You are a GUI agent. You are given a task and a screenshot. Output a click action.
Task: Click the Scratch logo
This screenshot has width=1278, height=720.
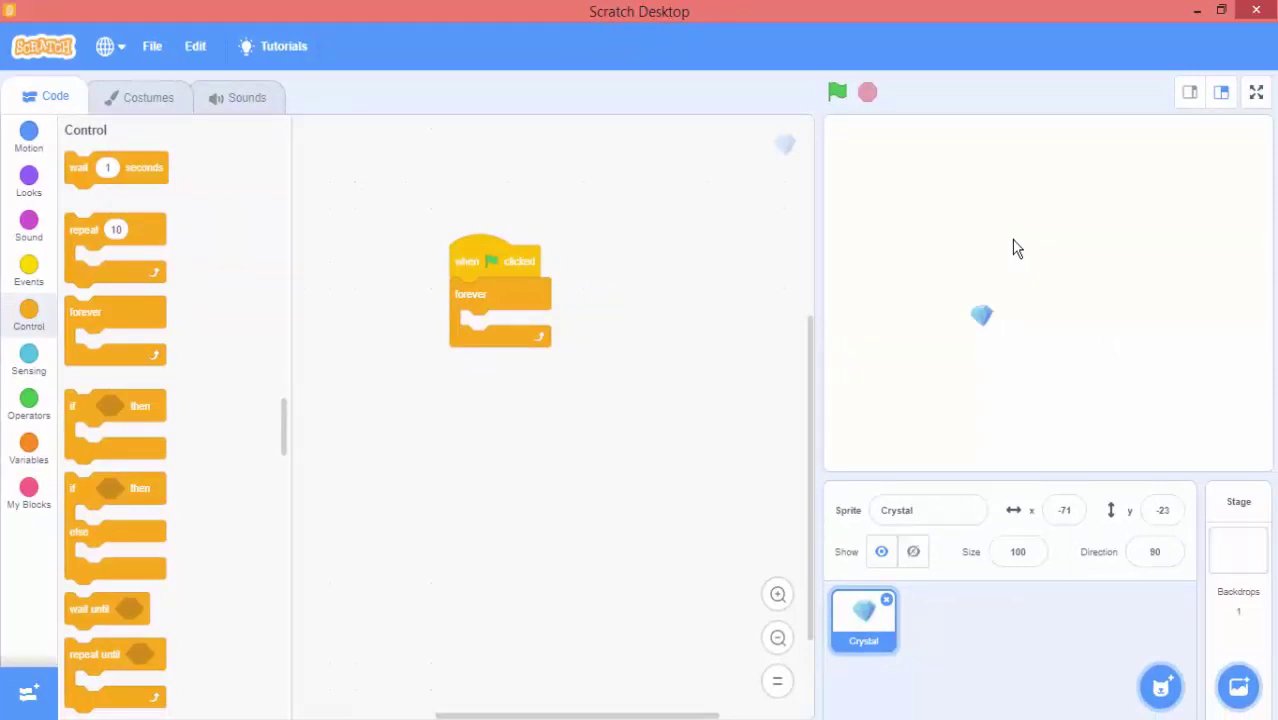[x=43, y=46]
